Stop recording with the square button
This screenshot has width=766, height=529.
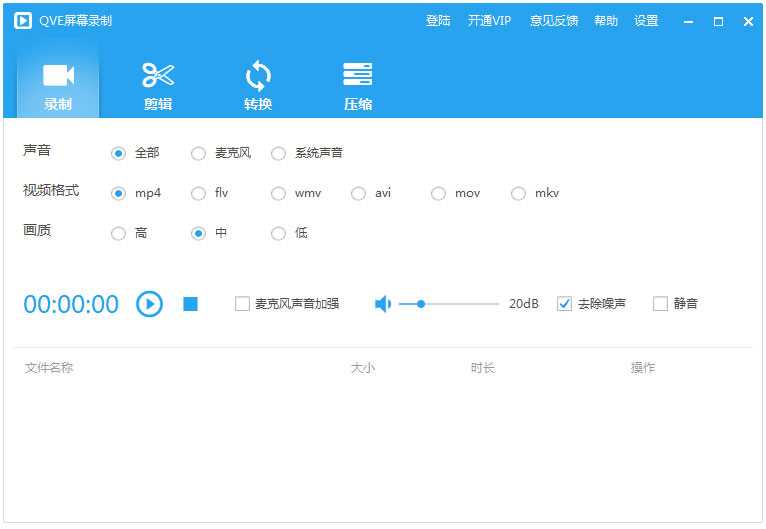191,304
